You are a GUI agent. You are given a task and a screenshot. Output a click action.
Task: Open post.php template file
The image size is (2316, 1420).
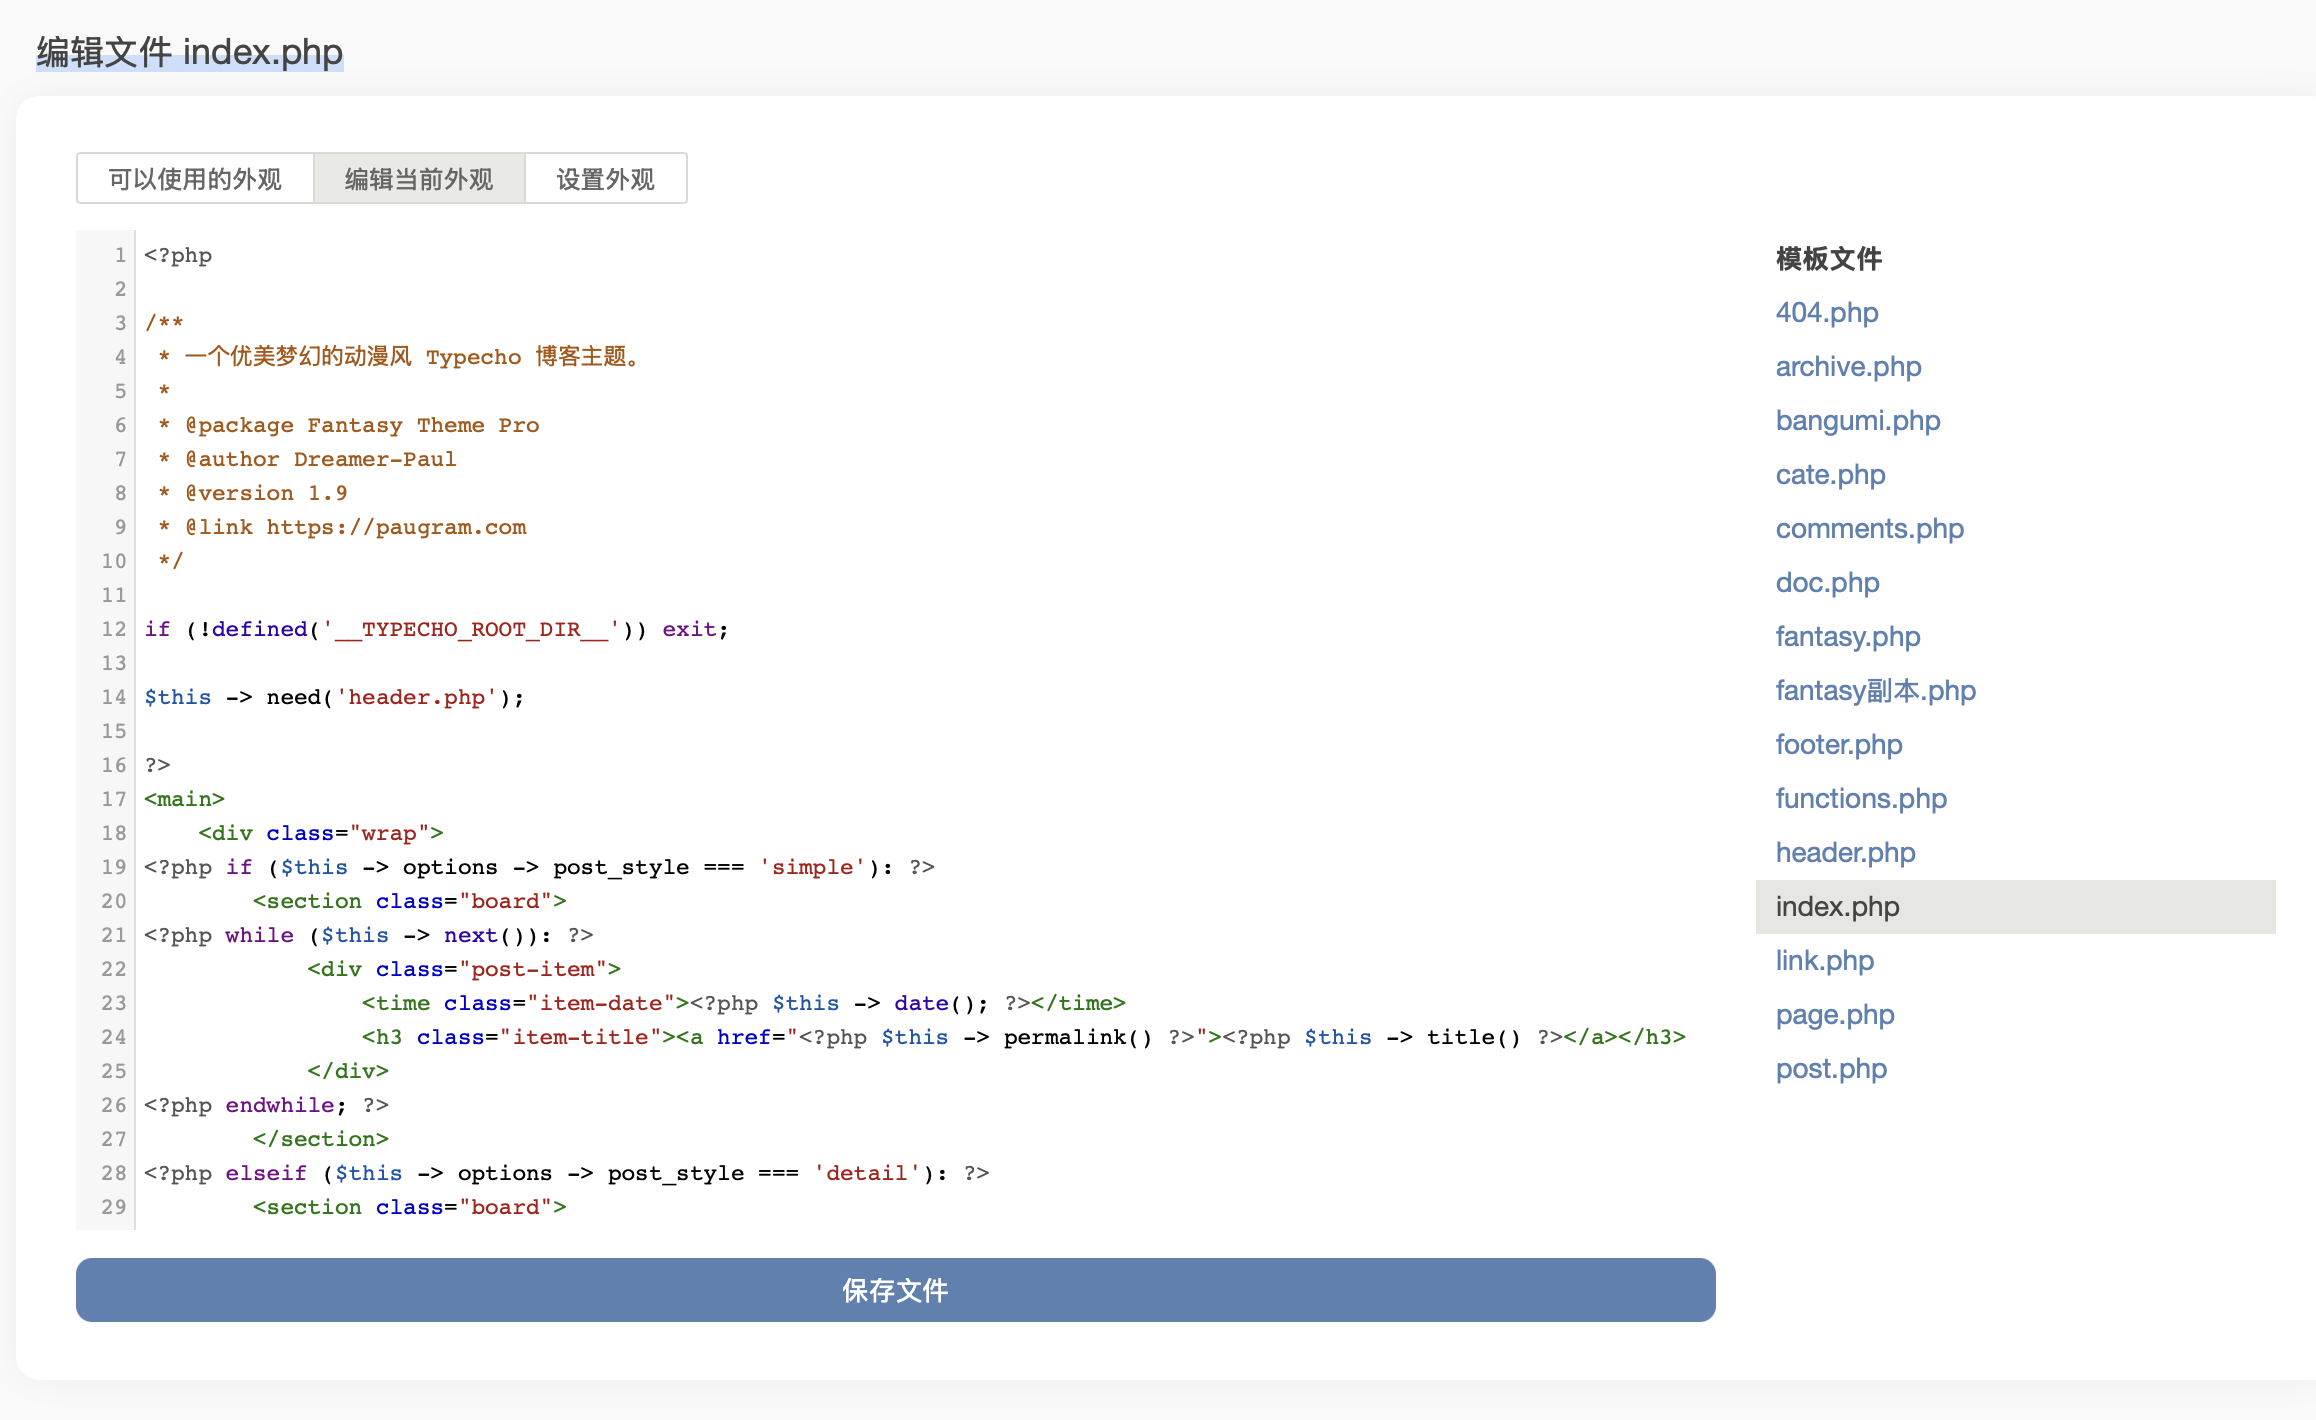point(1831,1069)
